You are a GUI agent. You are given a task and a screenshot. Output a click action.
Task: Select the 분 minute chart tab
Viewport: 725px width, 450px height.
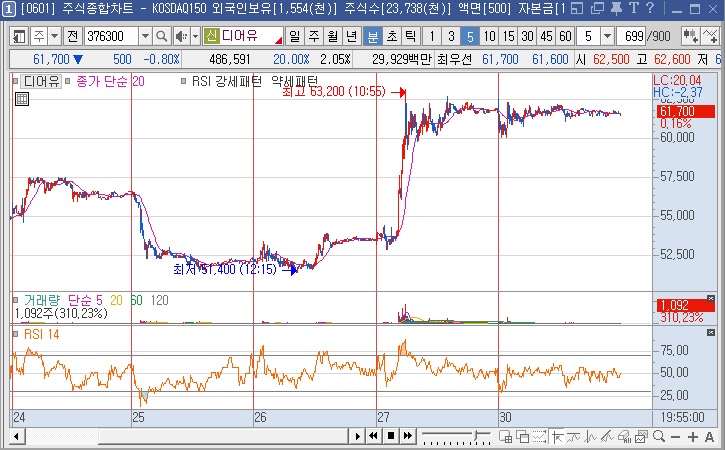tap(373, 36)
